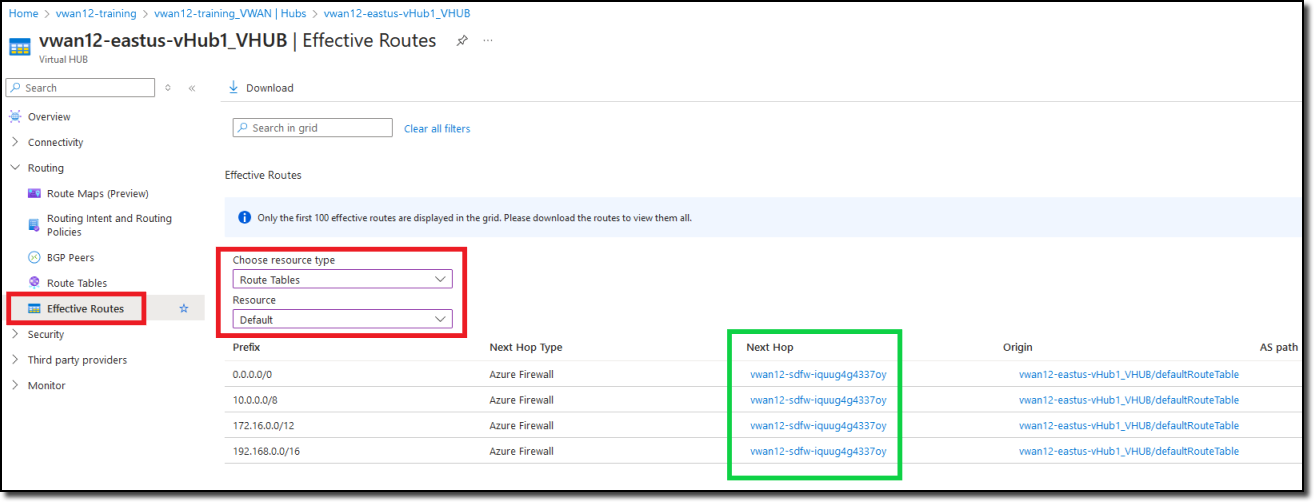Click the up/down arrows beside the sidebar search box

168,88
